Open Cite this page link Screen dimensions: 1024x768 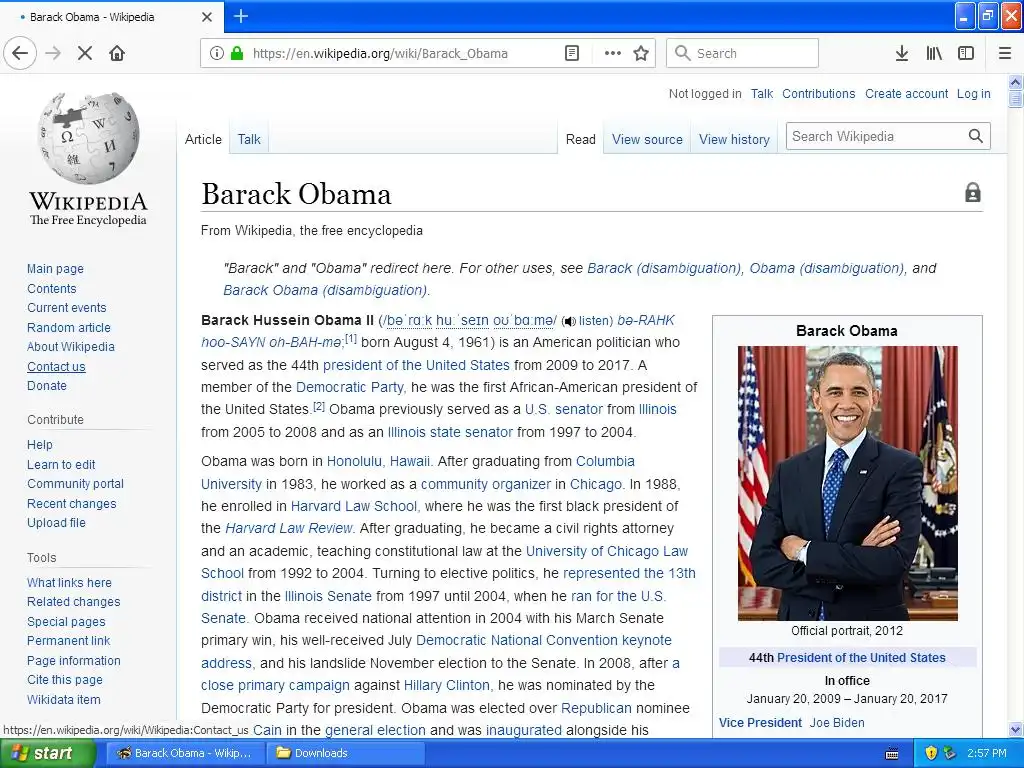[65, 680]
